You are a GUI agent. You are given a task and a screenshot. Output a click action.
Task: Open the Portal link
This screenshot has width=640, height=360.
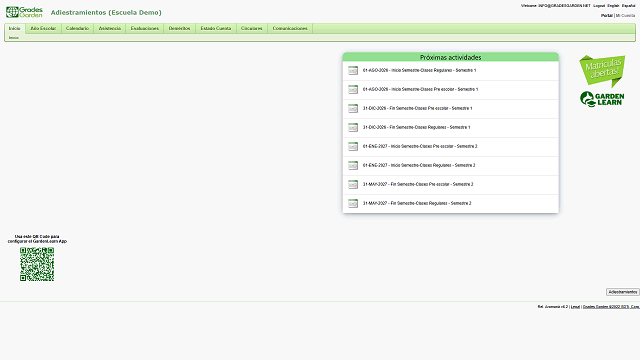607,16
